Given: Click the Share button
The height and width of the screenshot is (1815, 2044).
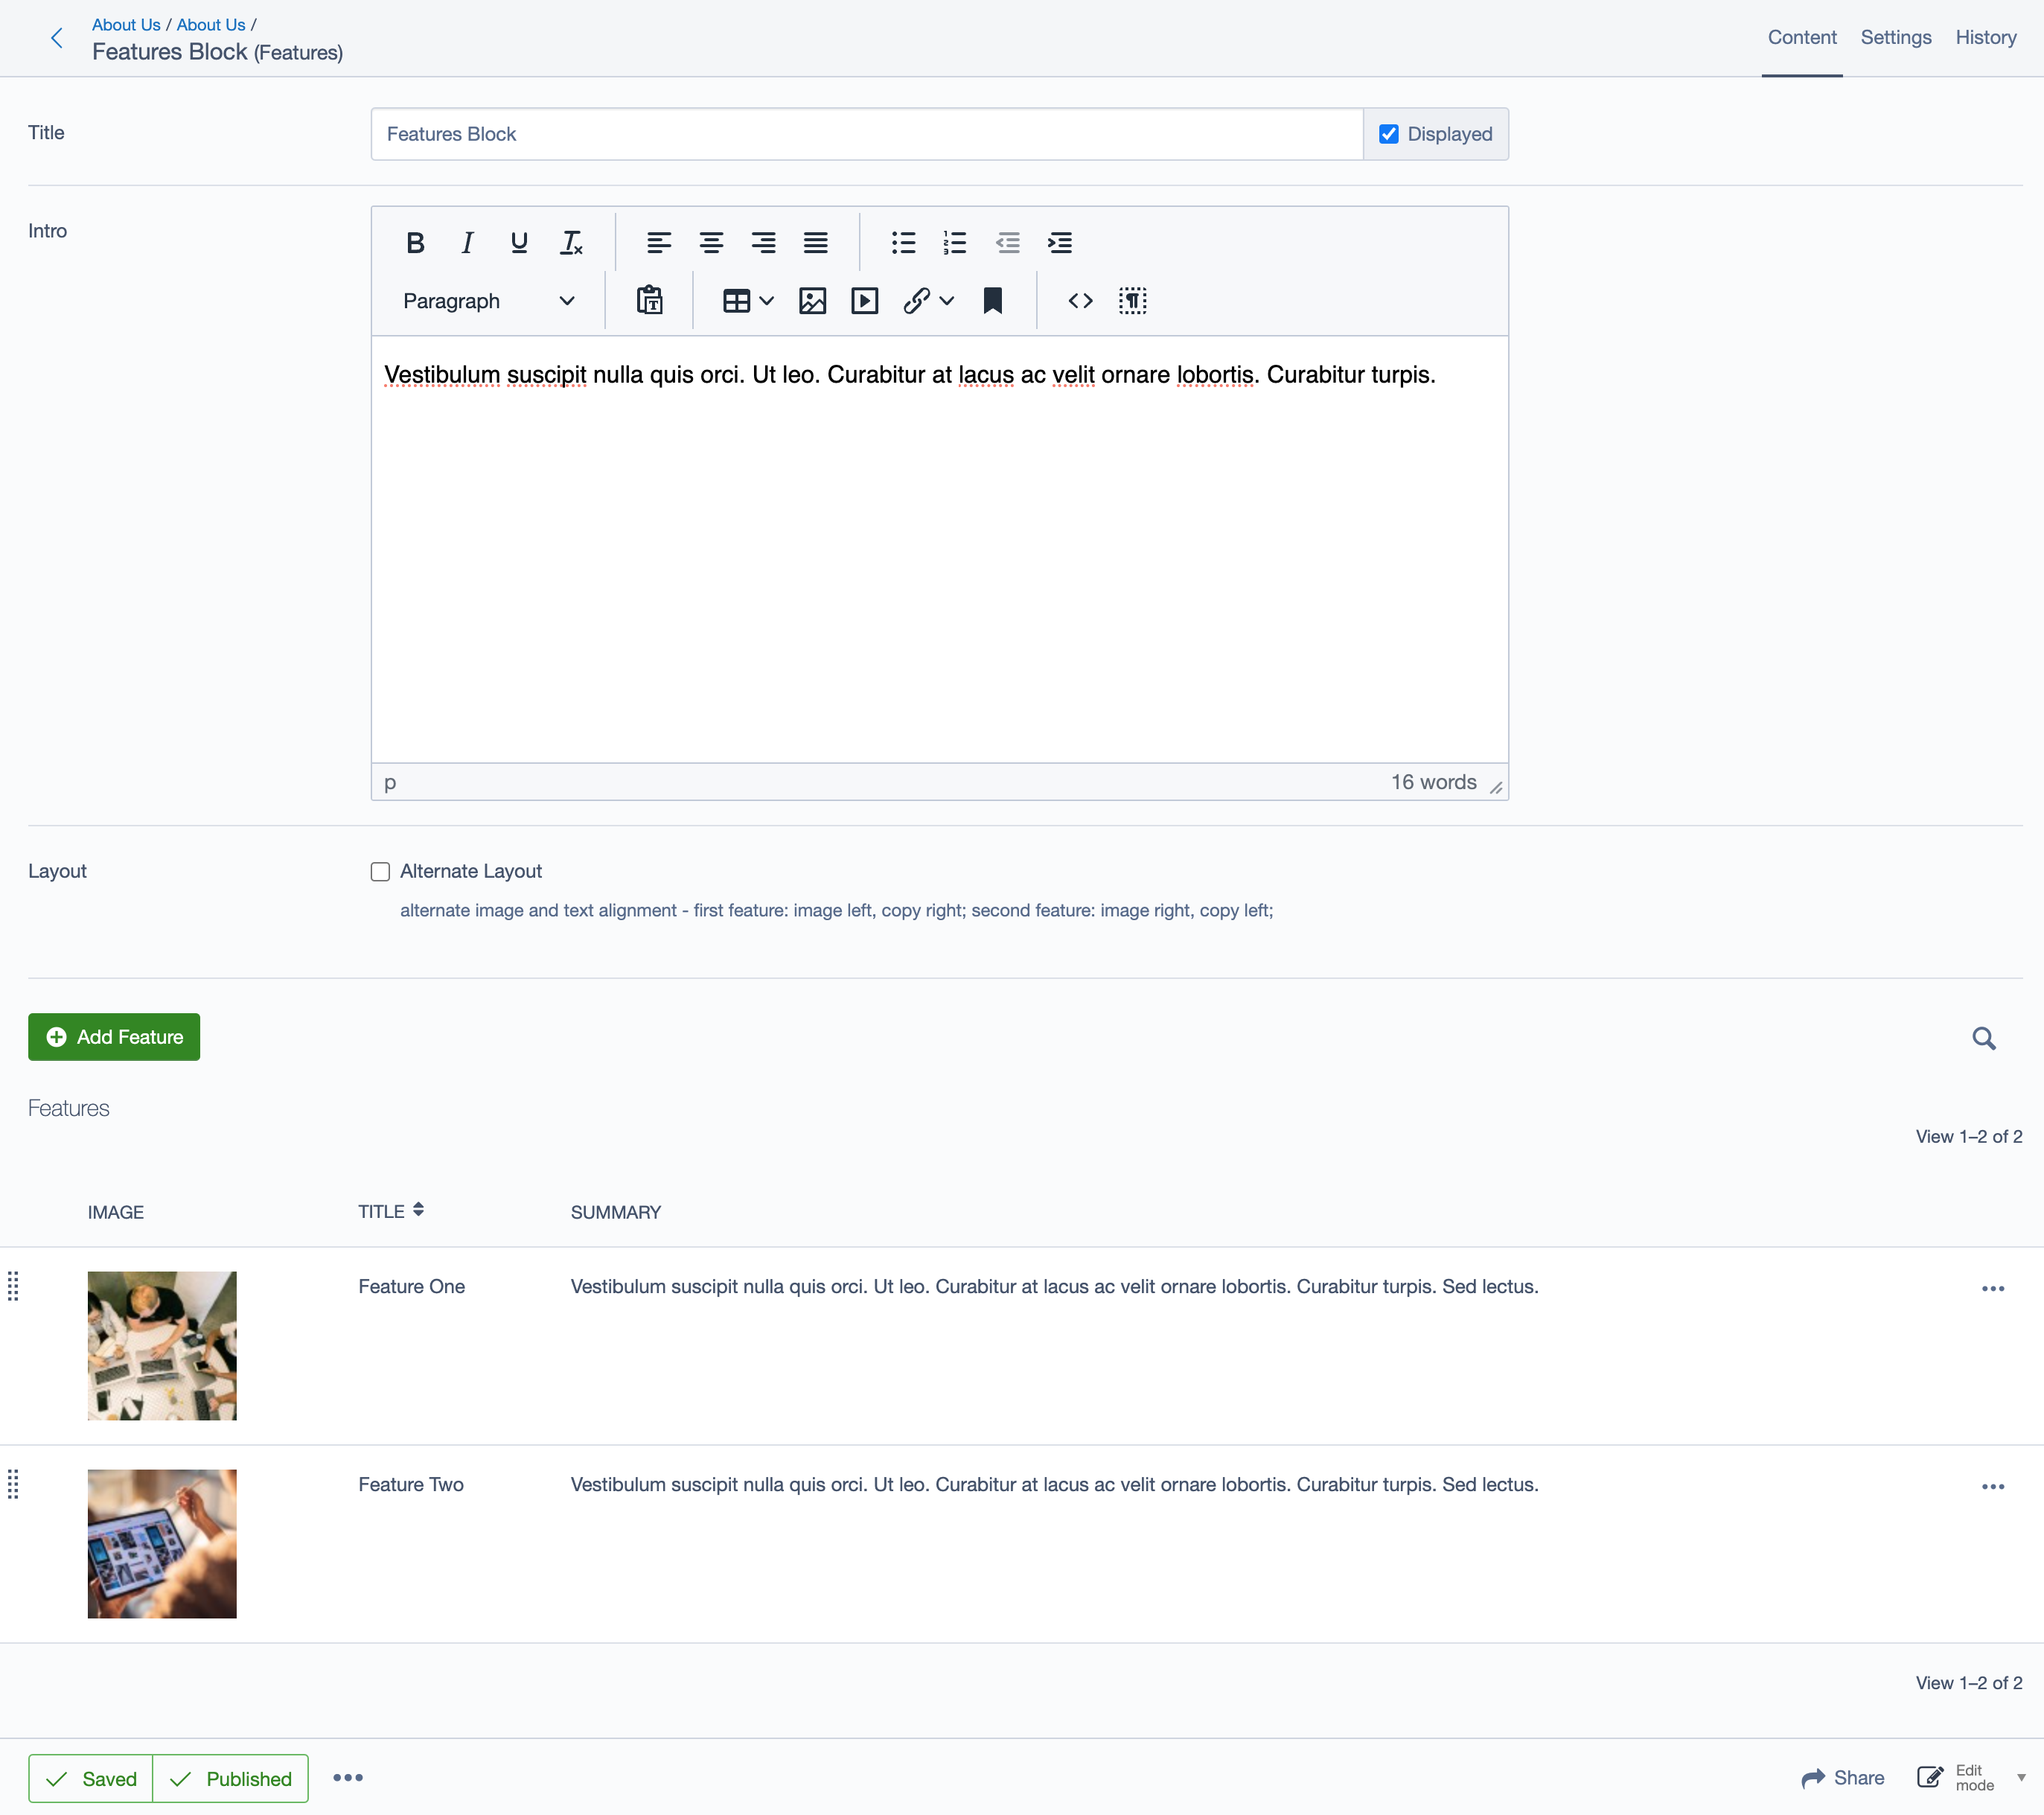Looking at the screenshot, I should [1843, 1778].
